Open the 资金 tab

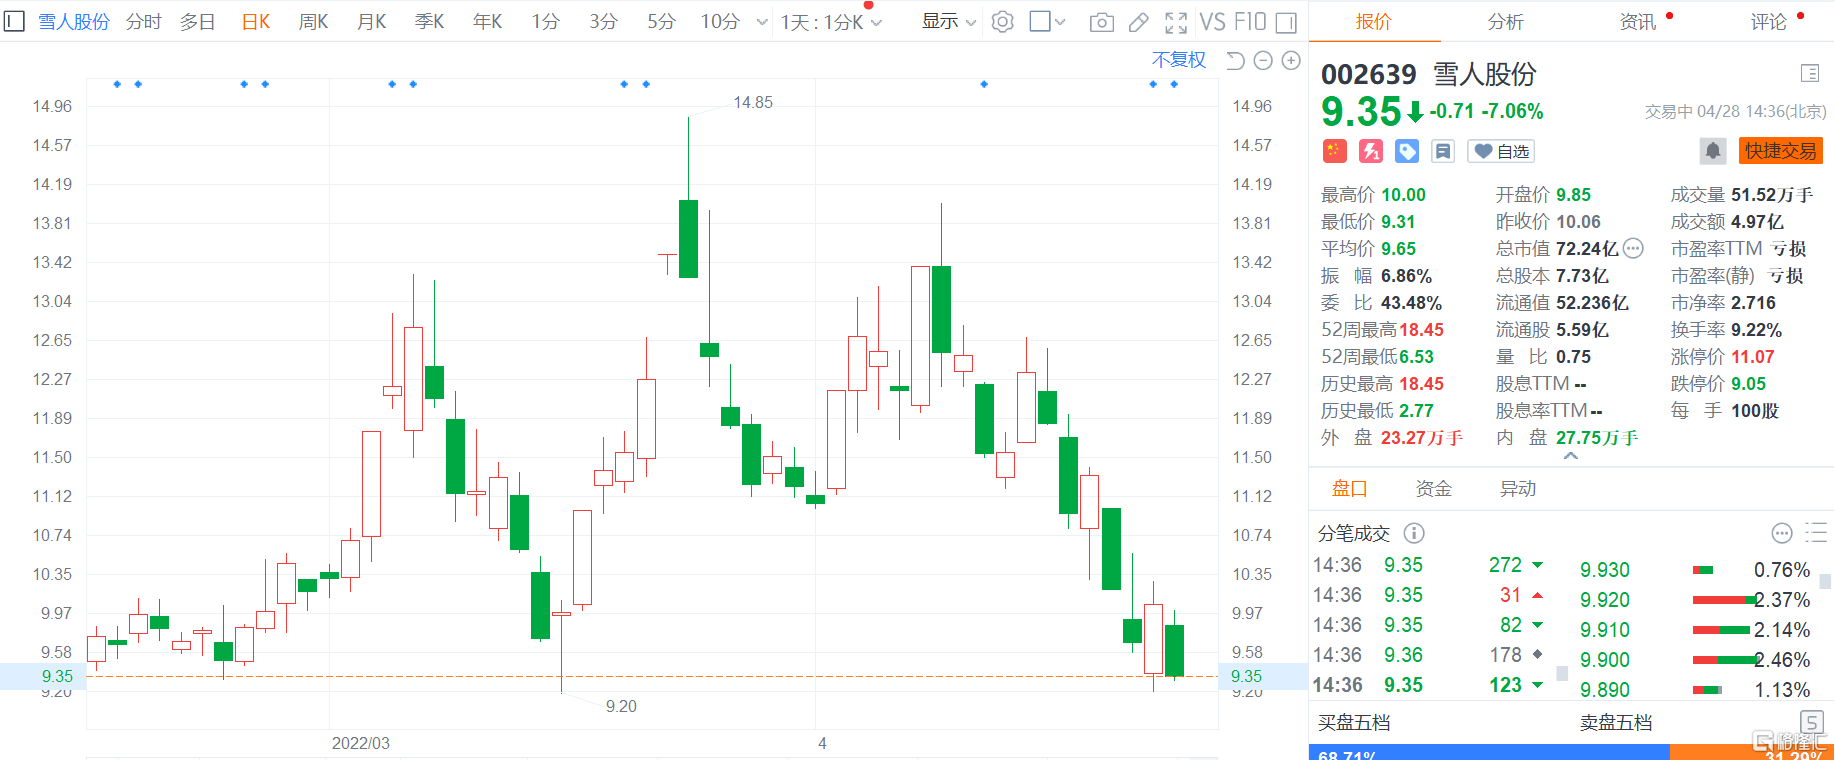(1433, 489)
